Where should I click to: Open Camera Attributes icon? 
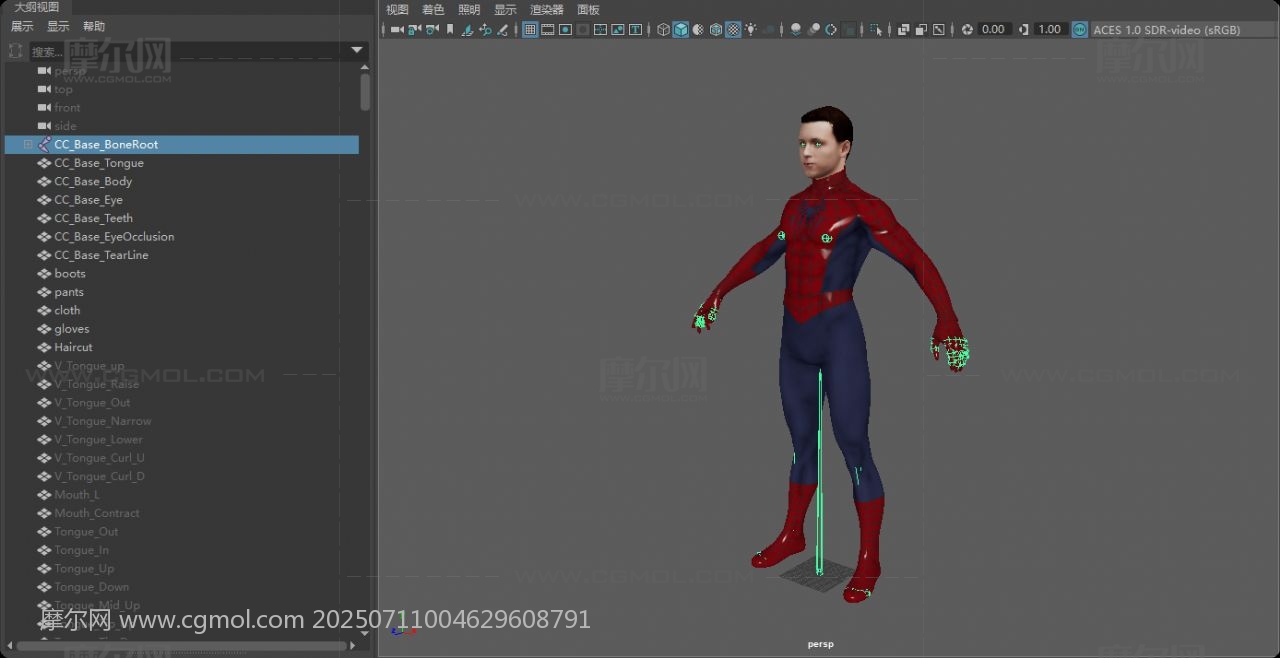(x=432, y=30)
